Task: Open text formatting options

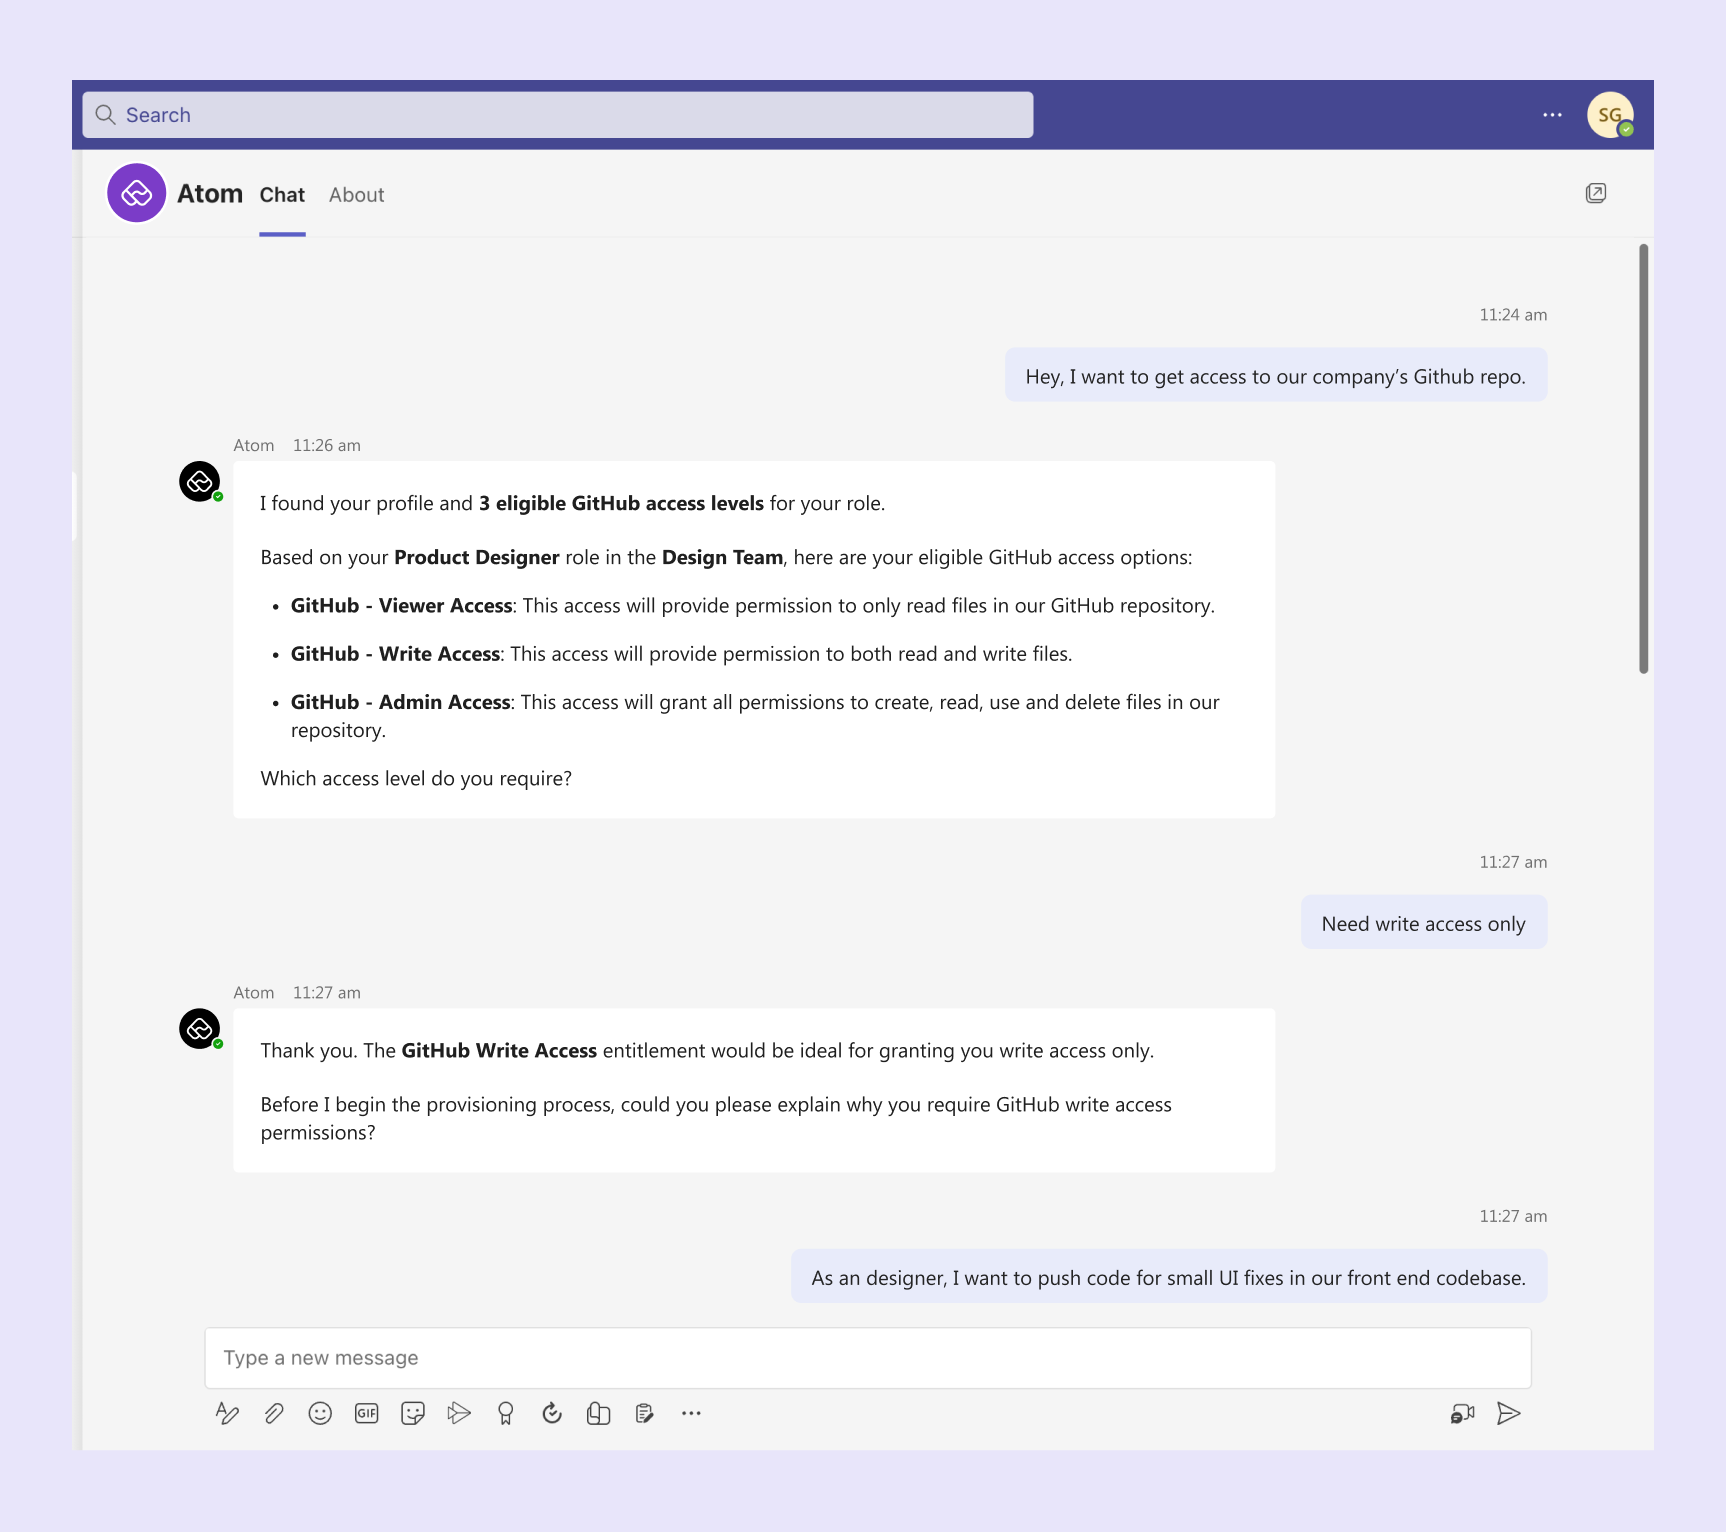Action: [227, 1413]
